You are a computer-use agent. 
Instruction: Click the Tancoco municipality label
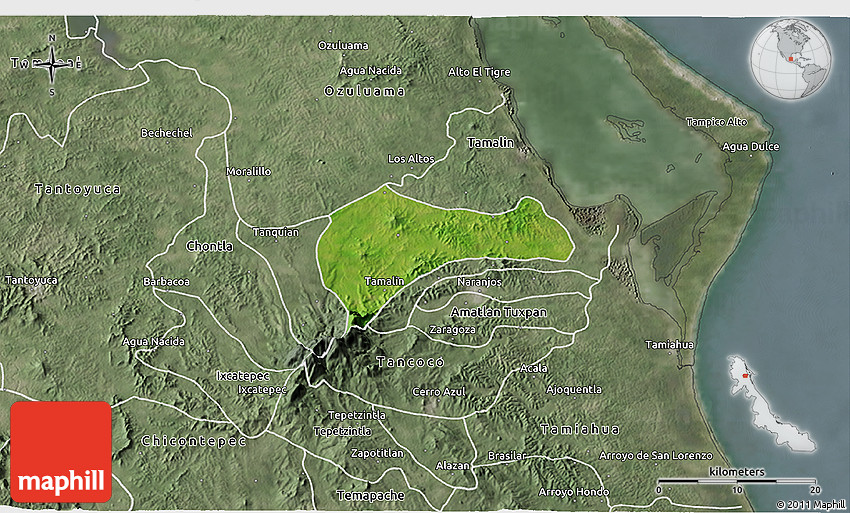[409, 360]
